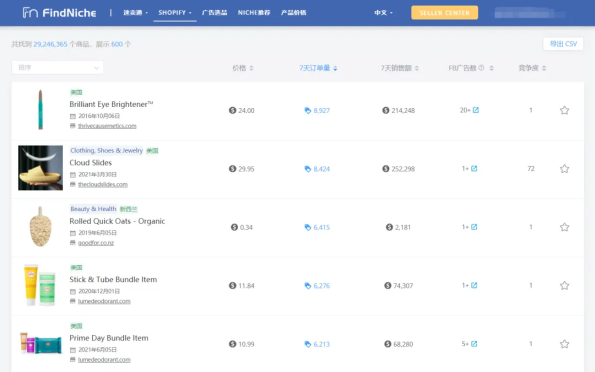
Task: Click order tag icon beside 6,415
Action: tap(308, 227)
